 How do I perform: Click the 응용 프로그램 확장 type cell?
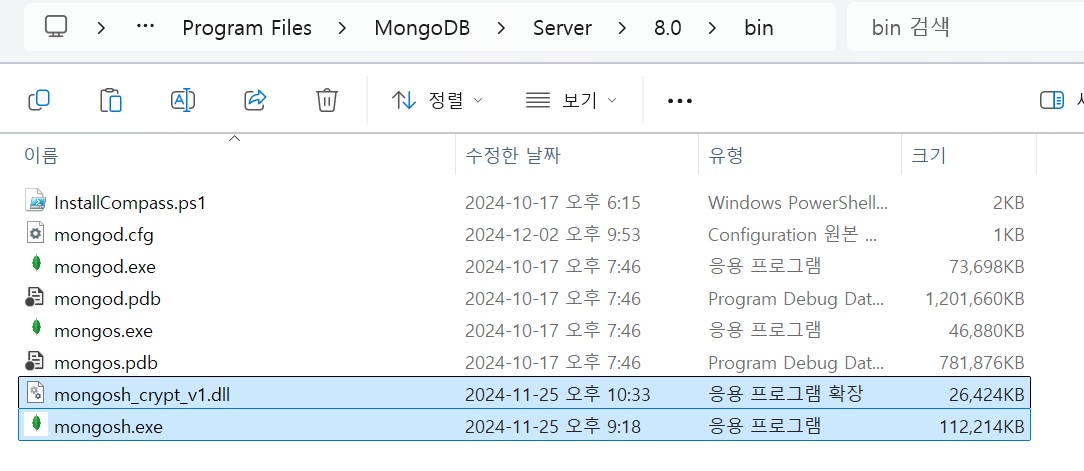point(786,395)
